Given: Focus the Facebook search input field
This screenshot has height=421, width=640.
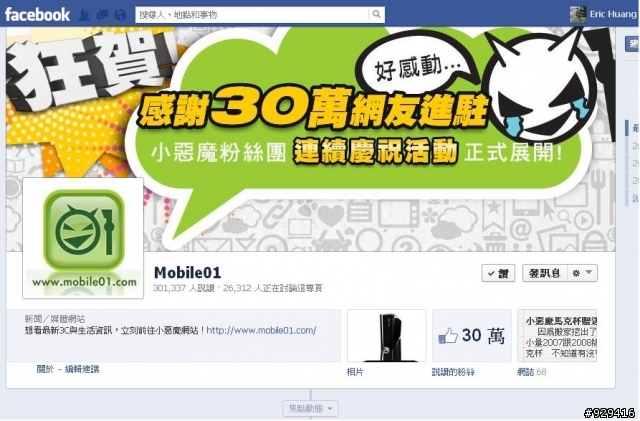Looking at the screenshot, I should click(251, 15).
